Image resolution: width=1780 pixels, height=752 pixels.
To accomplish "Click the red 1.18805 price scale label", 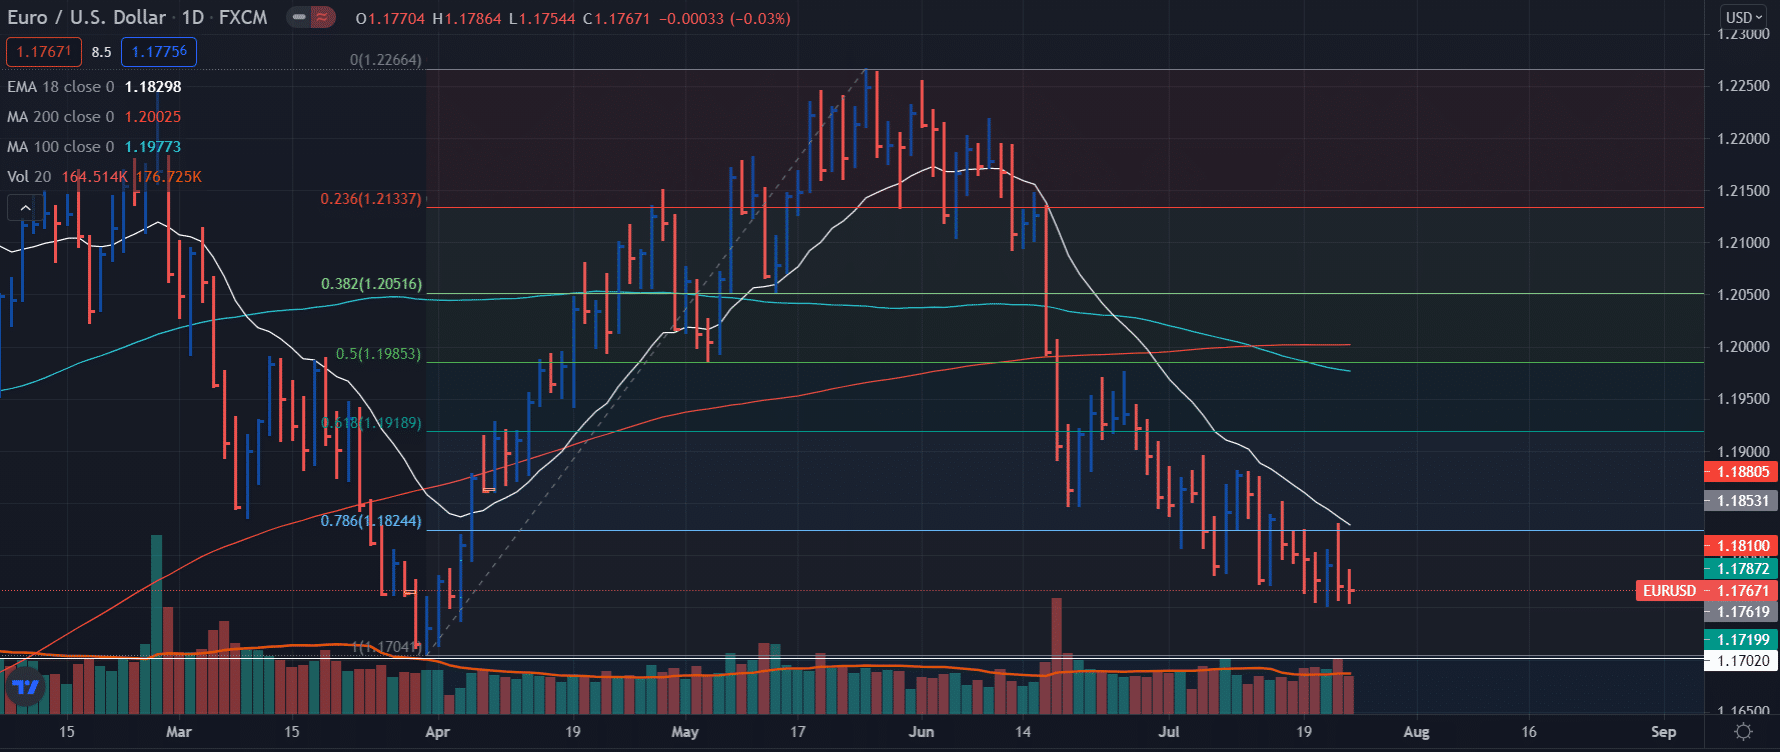I will pyautogui.click(x=1740, y=472).
